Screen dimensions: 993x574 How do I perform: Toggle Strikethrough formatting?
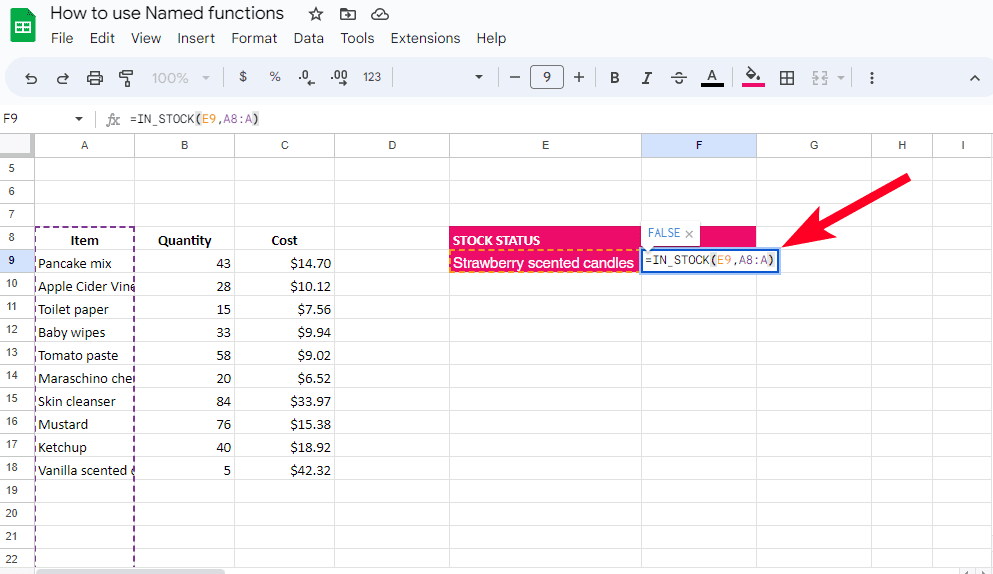pyautogui.click(x=679, y=78)
